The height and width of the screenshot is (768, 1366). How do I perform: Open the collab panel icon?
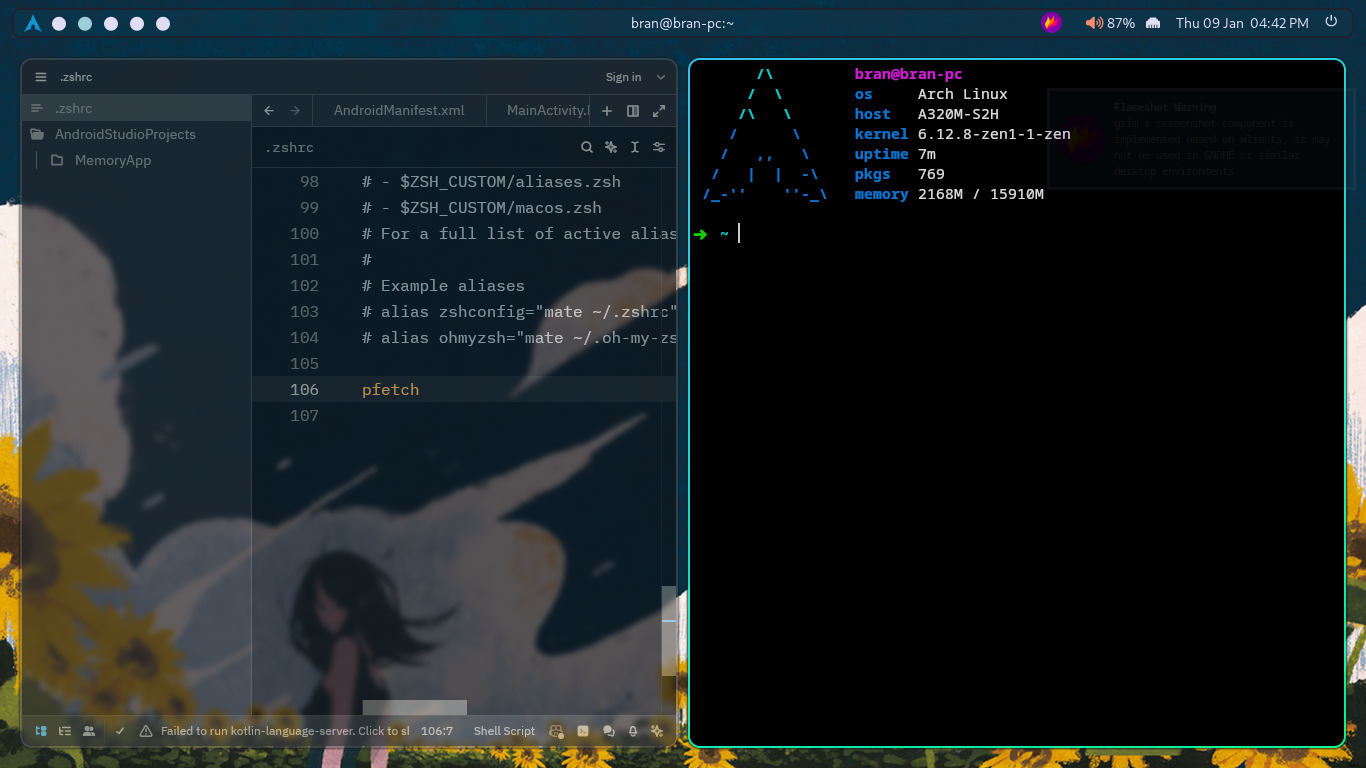tap(89, 731)
